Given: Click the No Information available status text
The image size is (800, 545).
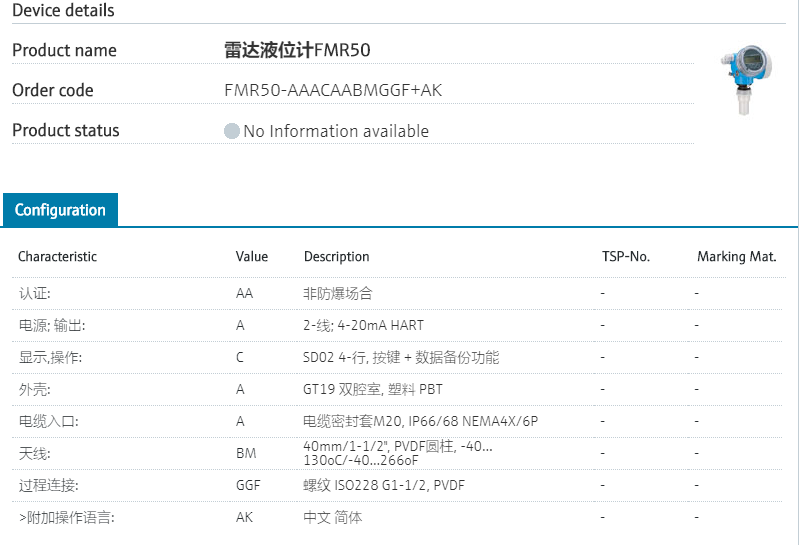Looking at the screenshot, I should [x=335, y=131].
